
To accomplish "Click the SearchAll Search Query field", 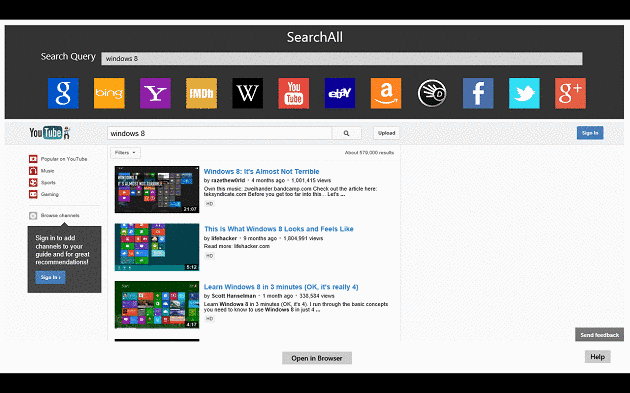I will tap(342, 59).
